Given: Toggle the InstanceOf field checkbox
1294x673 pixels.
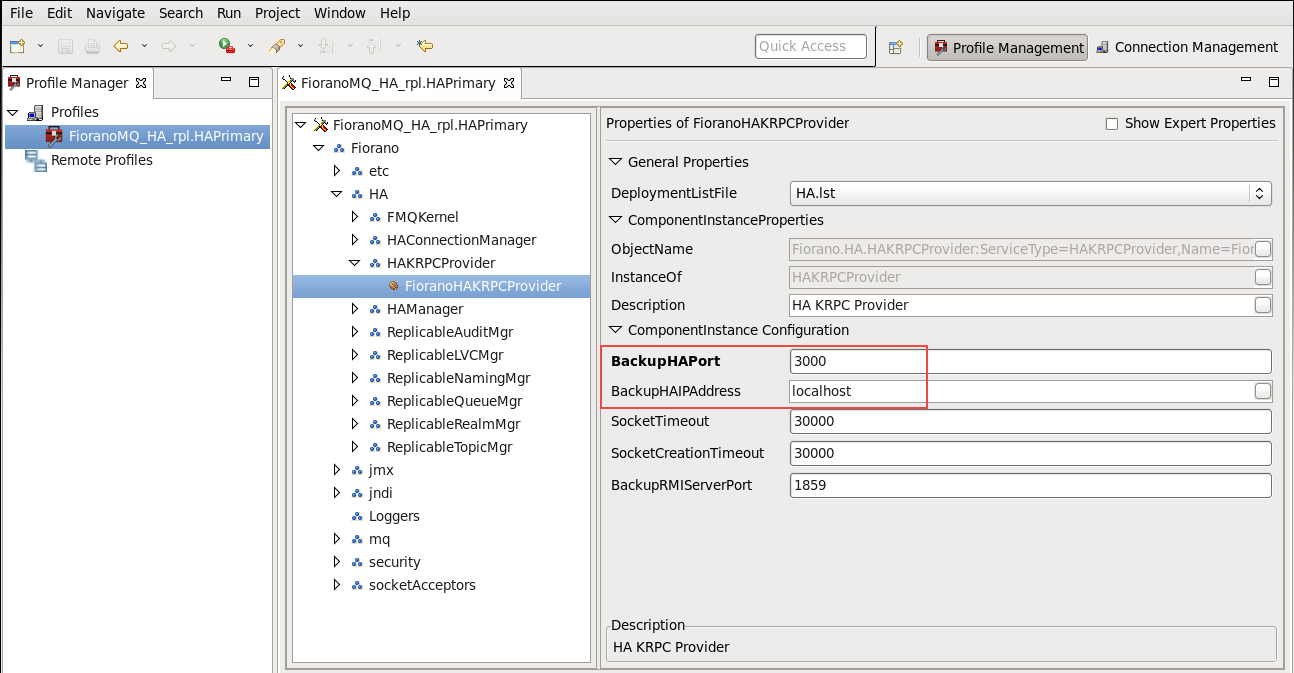Looking at the screenshot, I should click(x=1263, y=277).
